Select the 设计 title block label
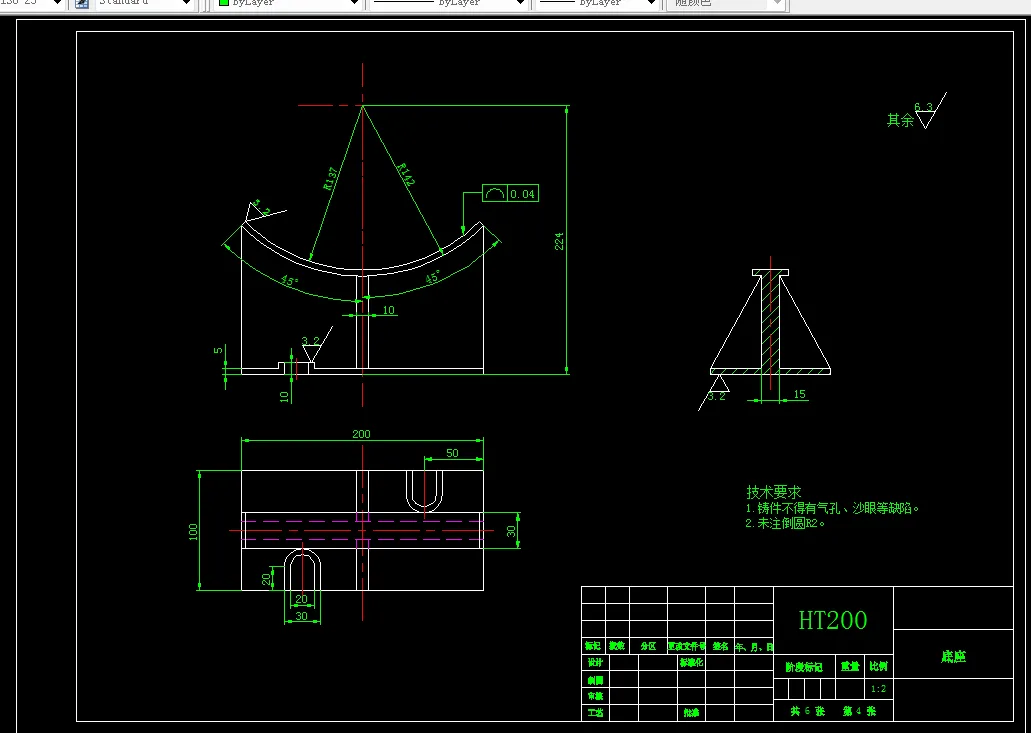This screenshot has height=733, width=1031. click(595, 662)
